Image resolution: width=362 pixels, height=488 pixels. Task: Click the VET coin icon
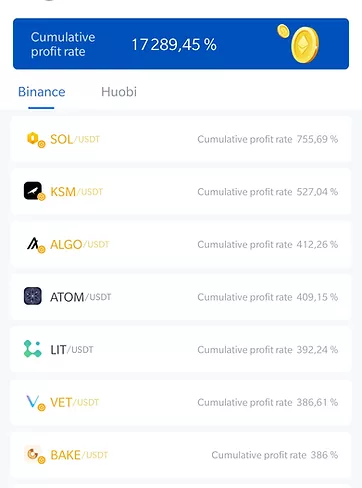[36, 403]
